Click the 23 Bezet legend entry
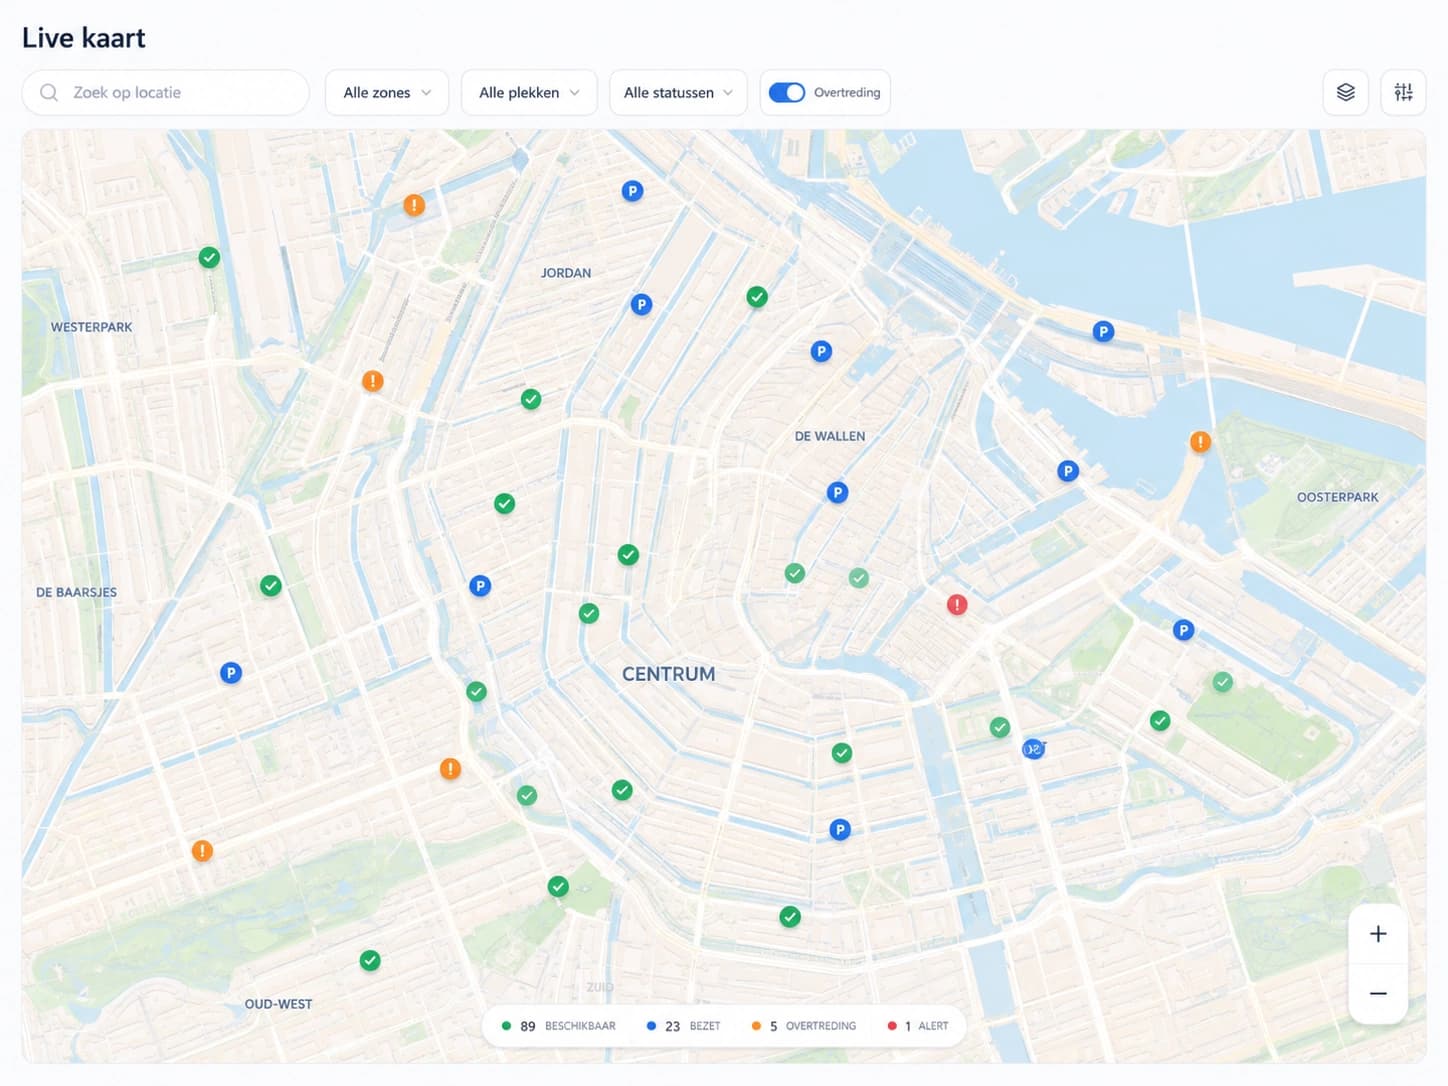 683,1026
